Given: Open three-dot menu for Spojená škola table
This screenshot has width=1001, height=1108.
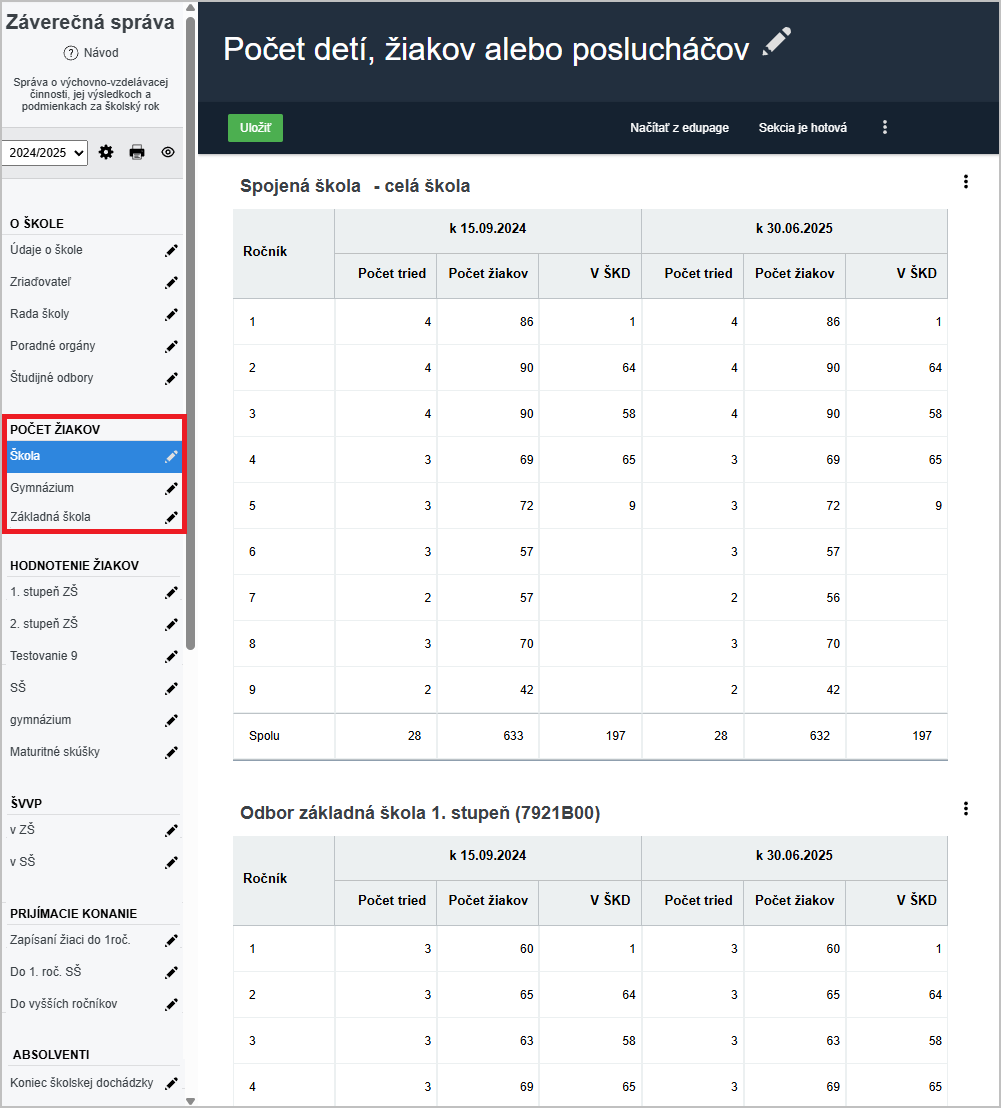Looking at the screenshot, I should pos(965,182).
